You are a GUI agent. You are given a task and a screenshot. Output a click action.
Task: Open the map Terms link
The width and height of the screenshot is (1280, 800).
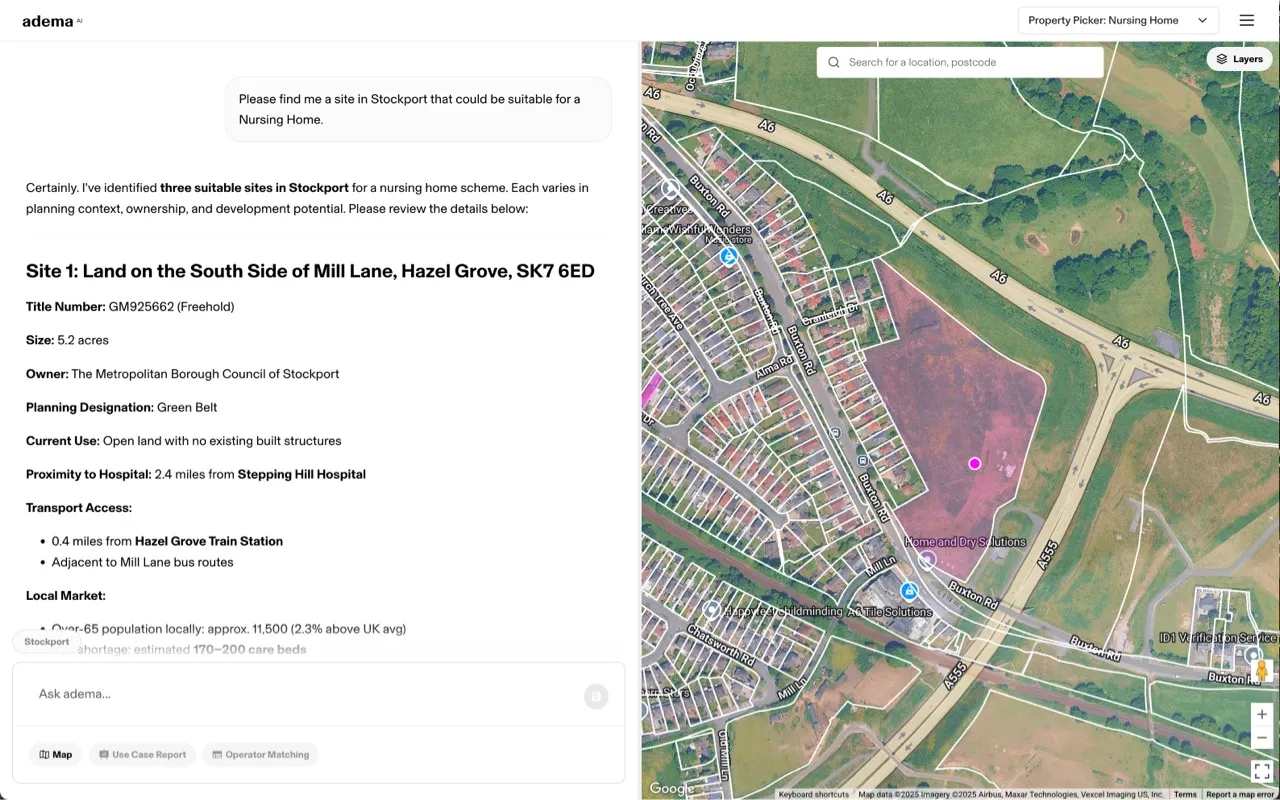coord(1184,794)
